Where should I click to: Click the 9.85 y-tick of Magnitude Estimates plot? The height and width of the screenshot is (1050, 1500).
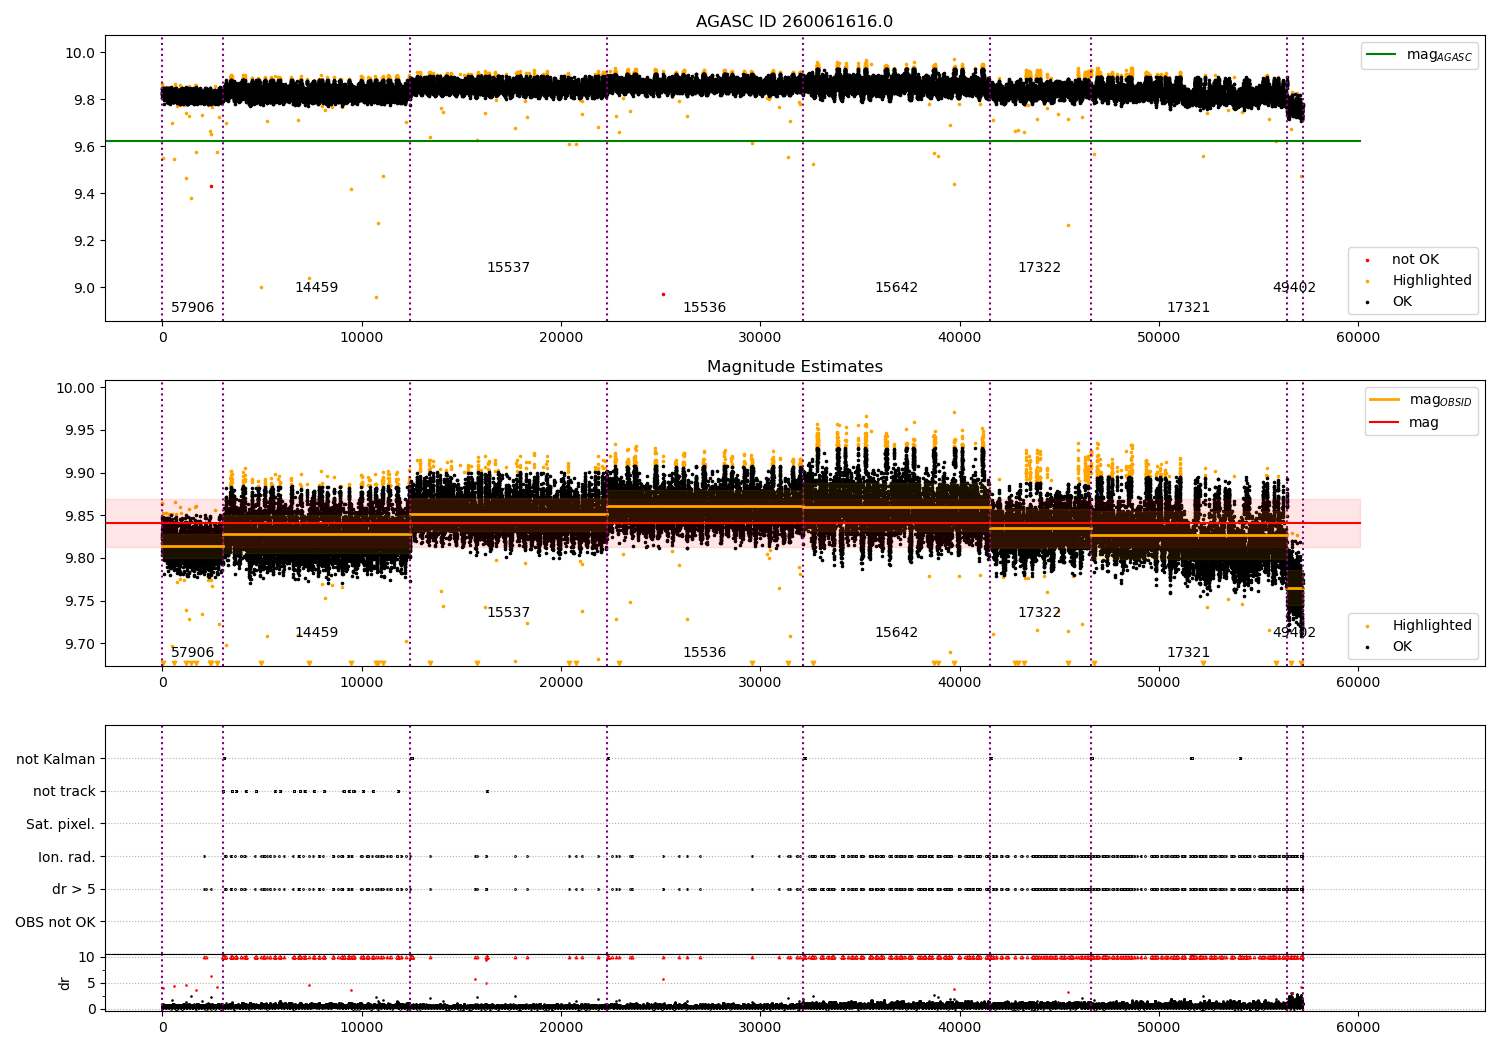tap(80, 516)
